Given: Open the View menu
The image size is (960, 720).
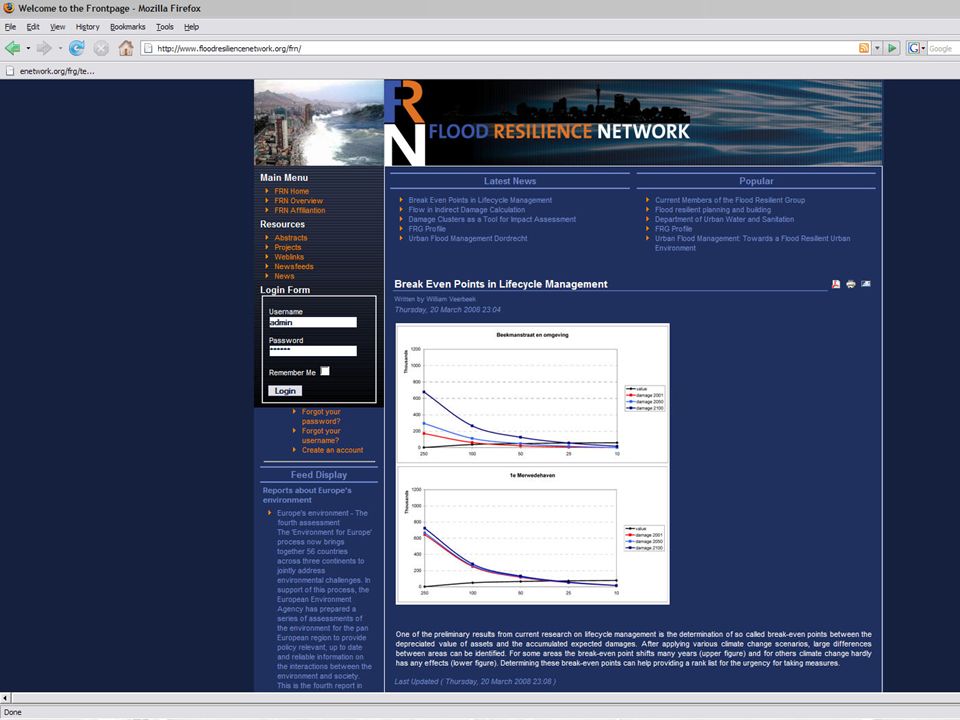Looking at the screenshot, I should tap(58, 27).
